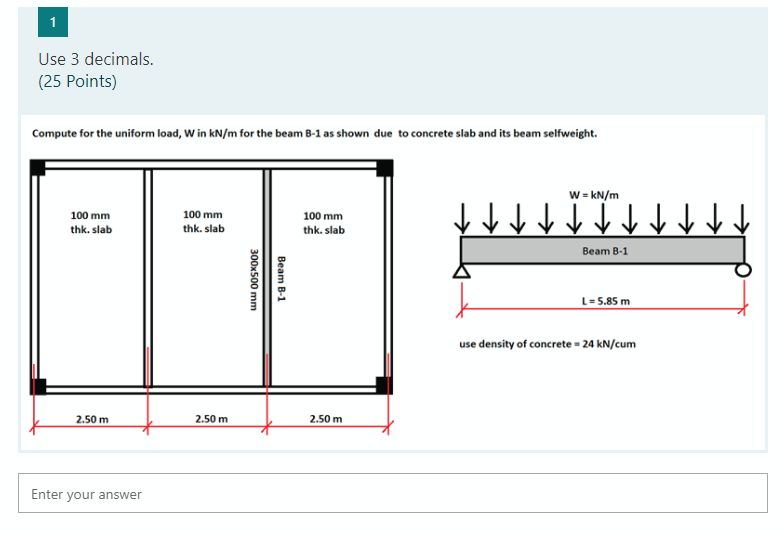Click the question number 1 badge

[x=53, y=22]
